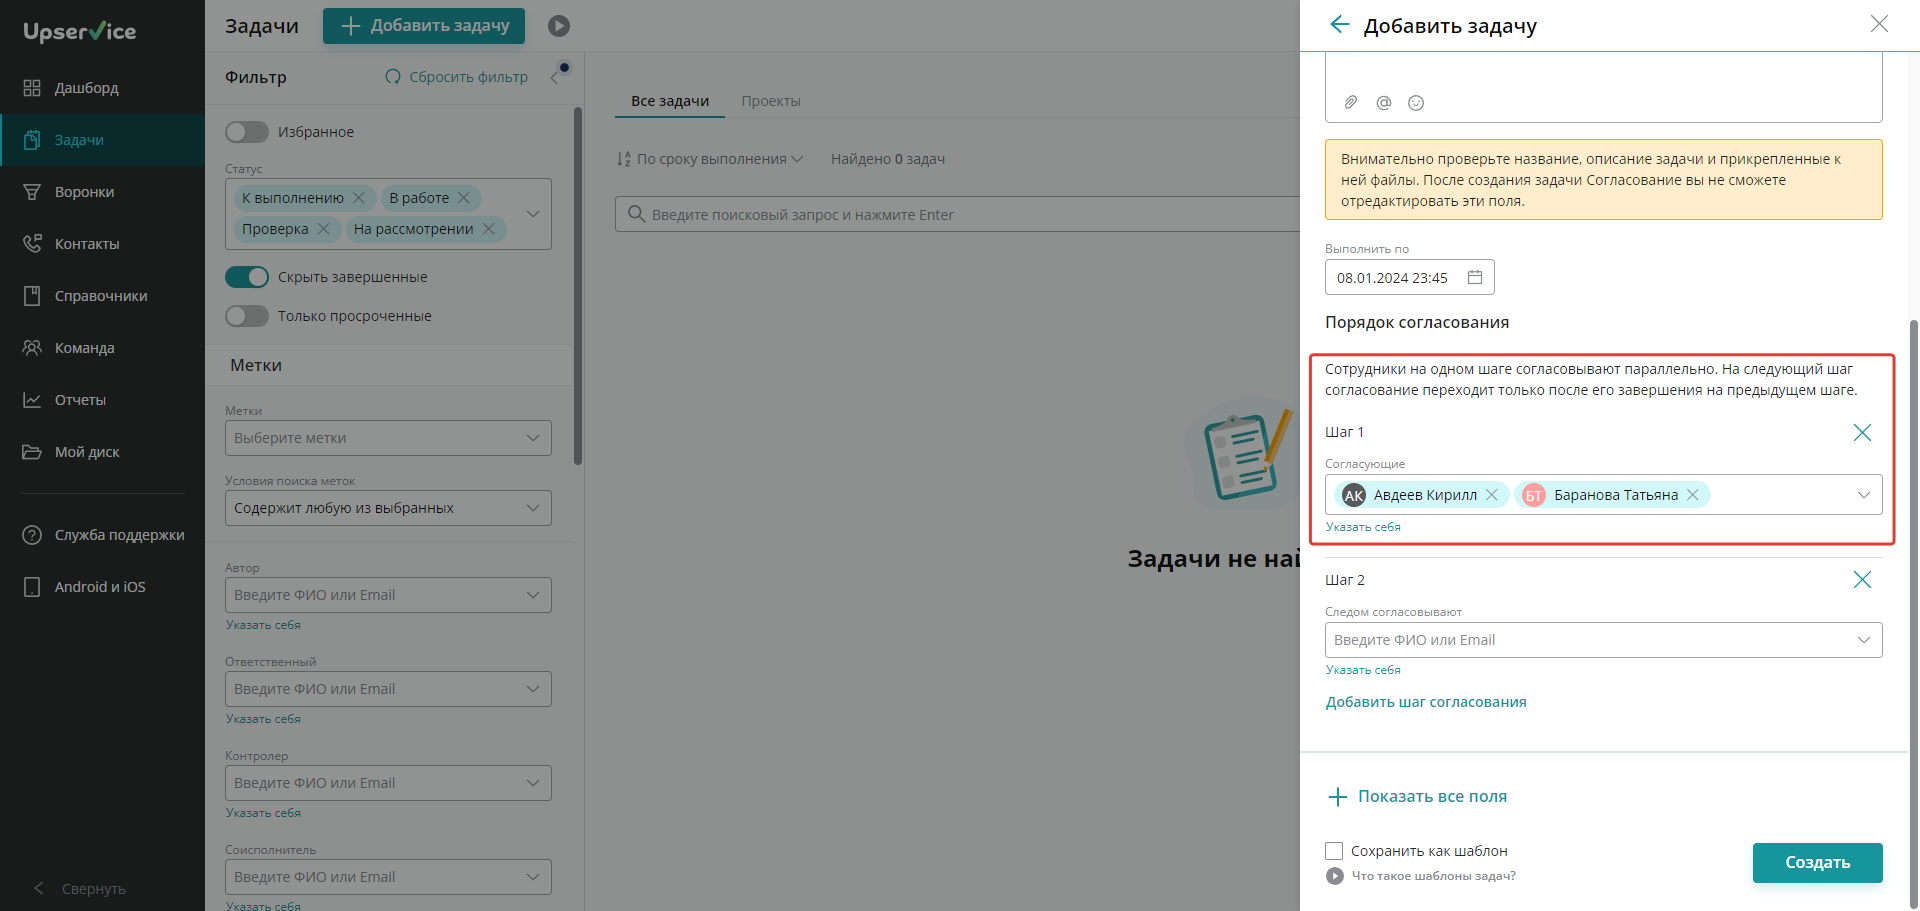Attach a file with paperclip icon
The image size is (1920, 911).
(x=1351, y=102)
